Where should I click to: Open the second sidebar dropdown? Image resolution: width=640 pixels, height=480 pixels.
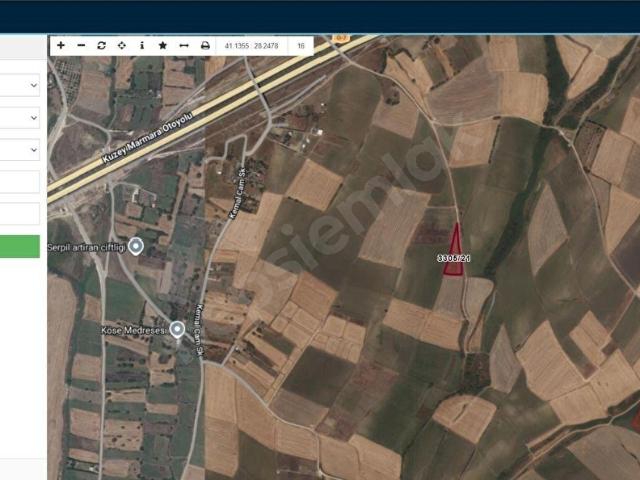20,118
